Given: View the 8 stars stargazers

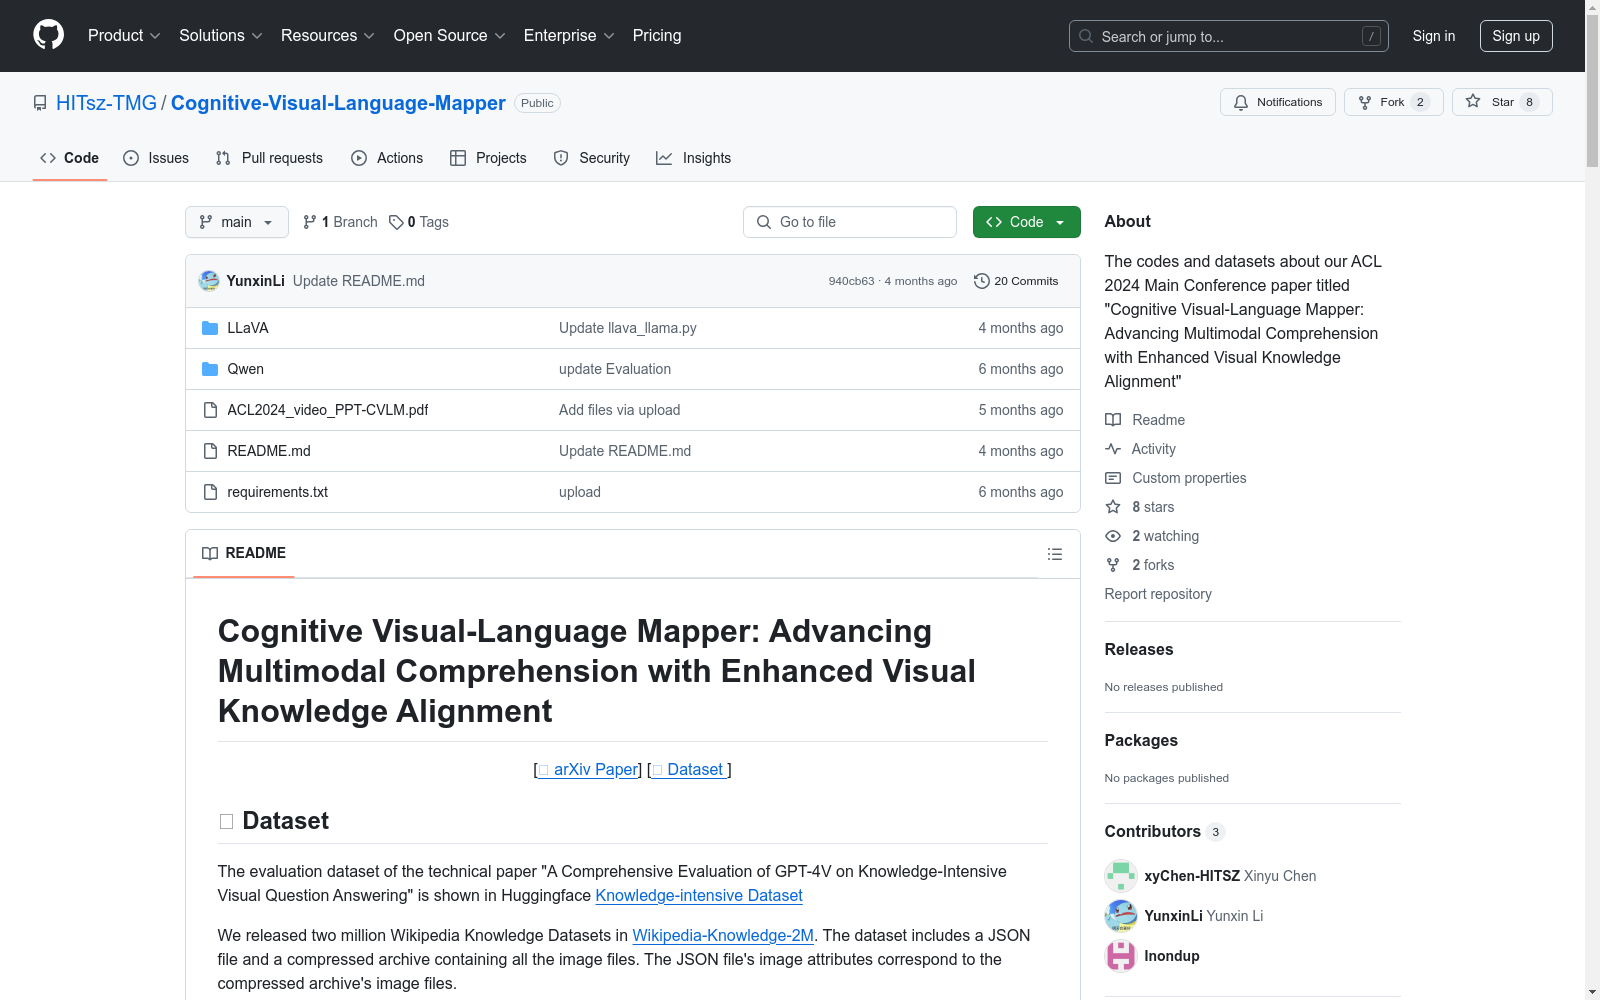Looking at the screenshot, I should tap(1140, 507).
